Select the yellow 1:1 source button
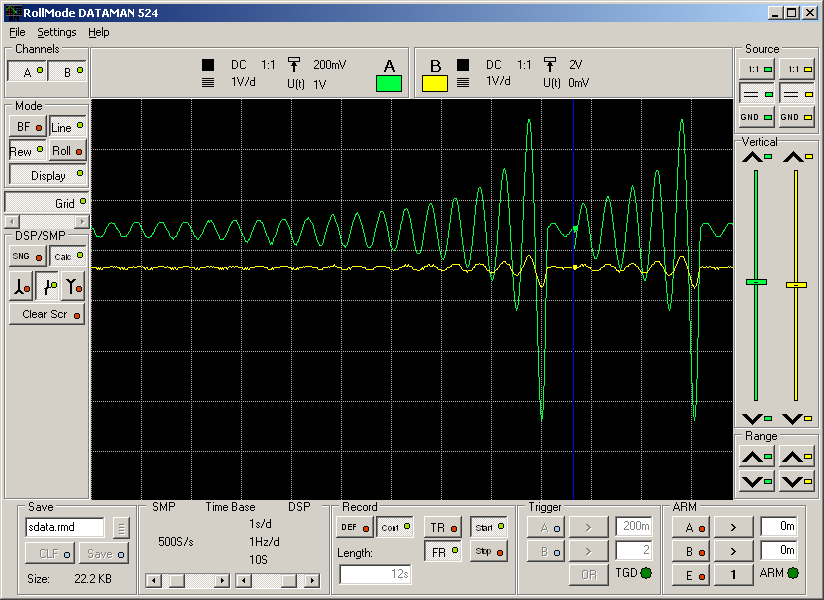 tap(796, 69)
